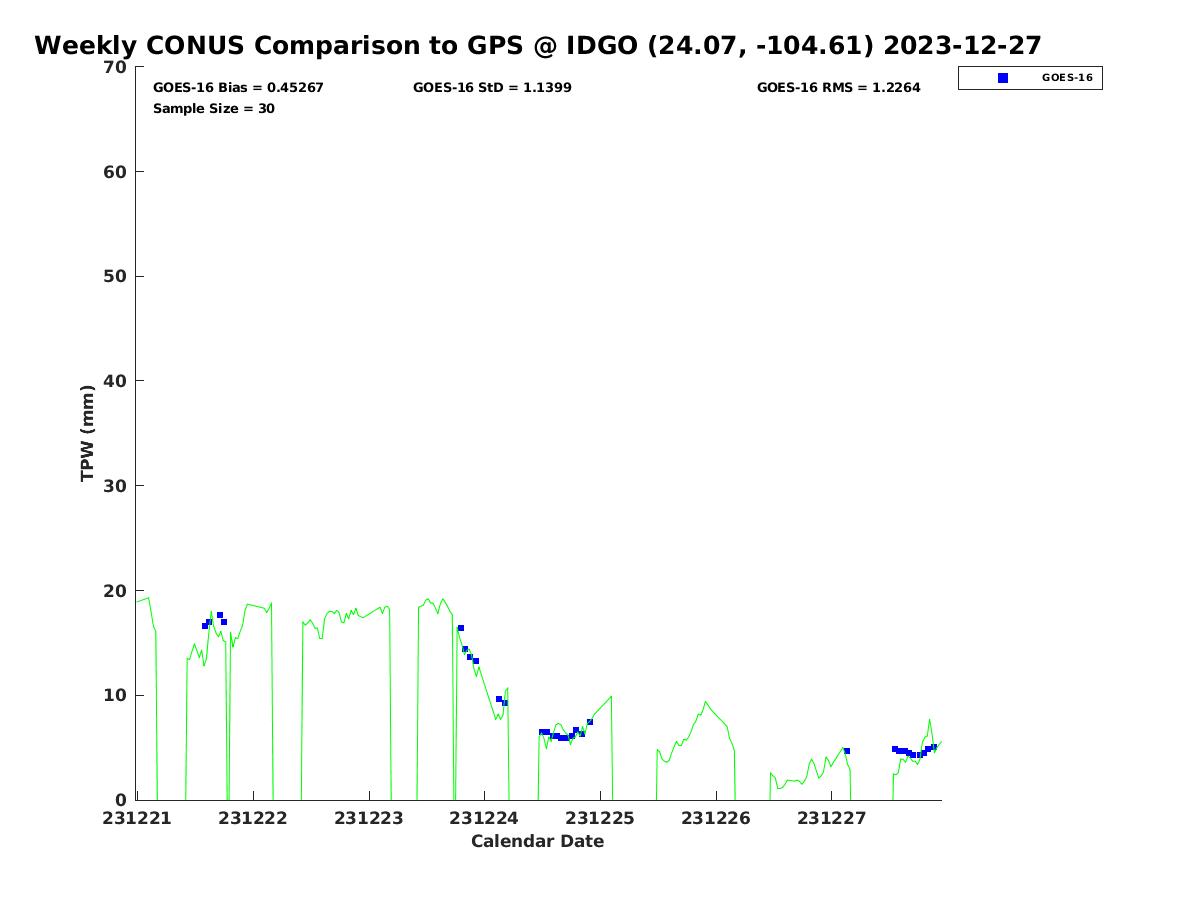Select the 231226 date tick label
Viewport: 1200px width, 900px height.
[x=715, y=818]
